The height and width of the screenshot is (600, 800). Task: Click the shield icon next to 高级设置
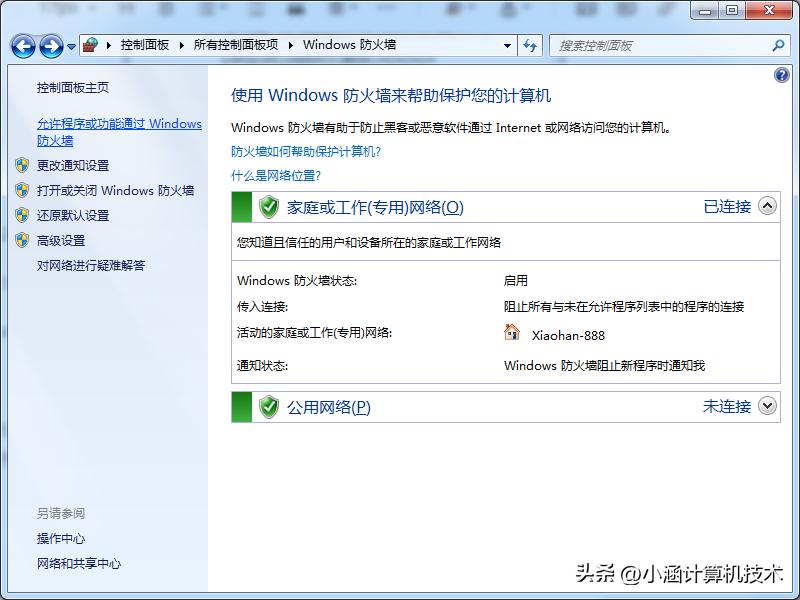22,240
